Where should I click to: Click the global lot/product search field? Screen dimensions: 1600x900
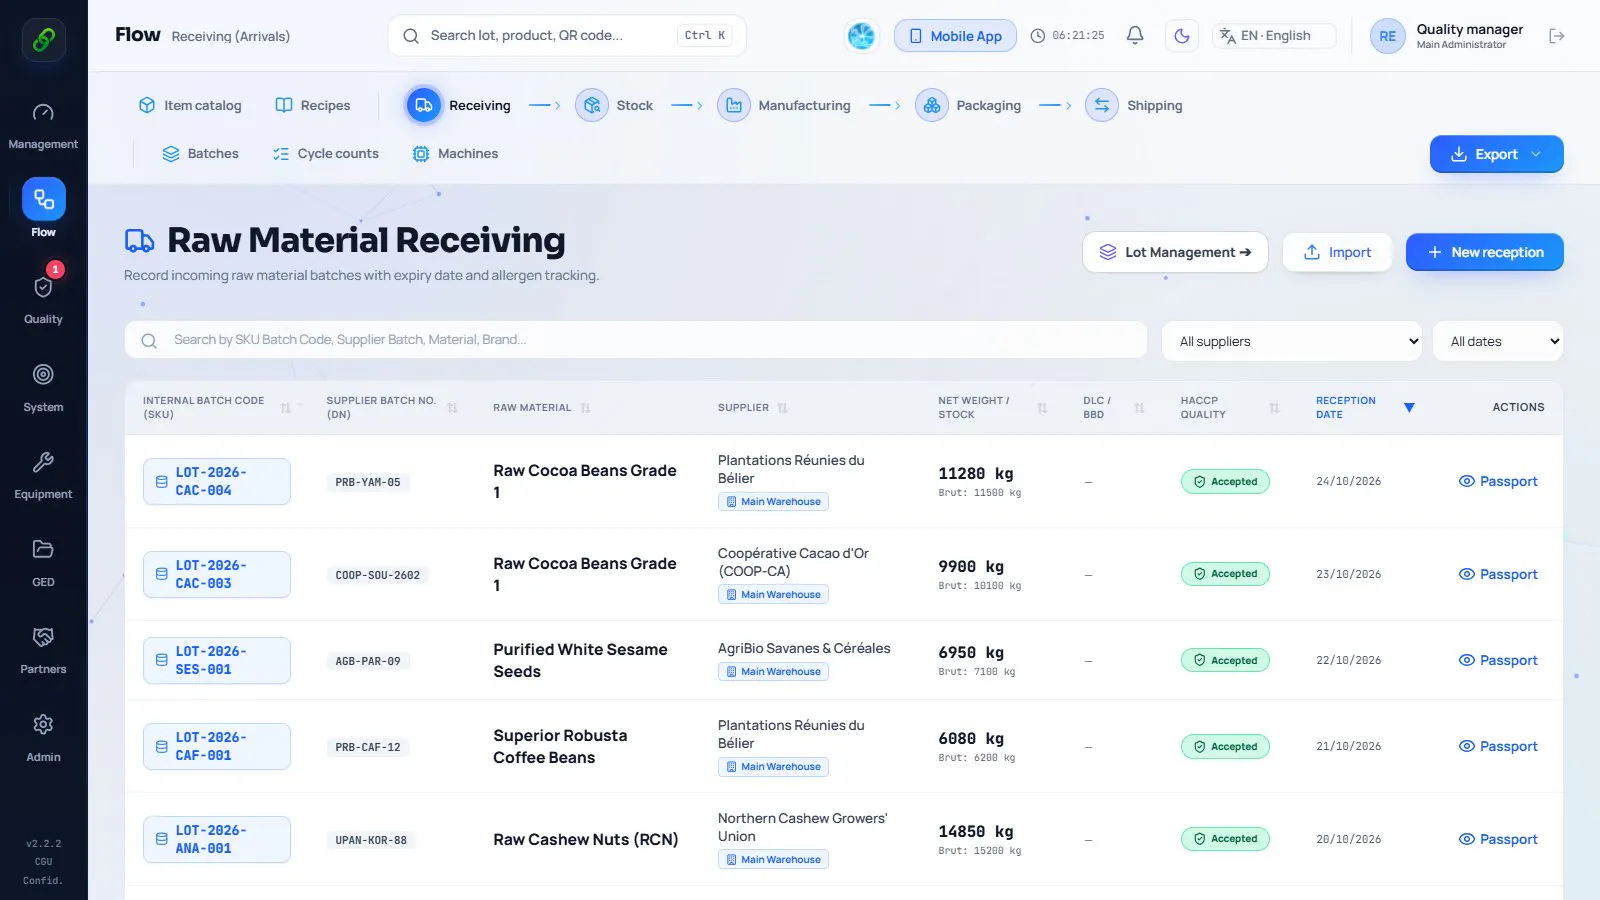point(567,36)
